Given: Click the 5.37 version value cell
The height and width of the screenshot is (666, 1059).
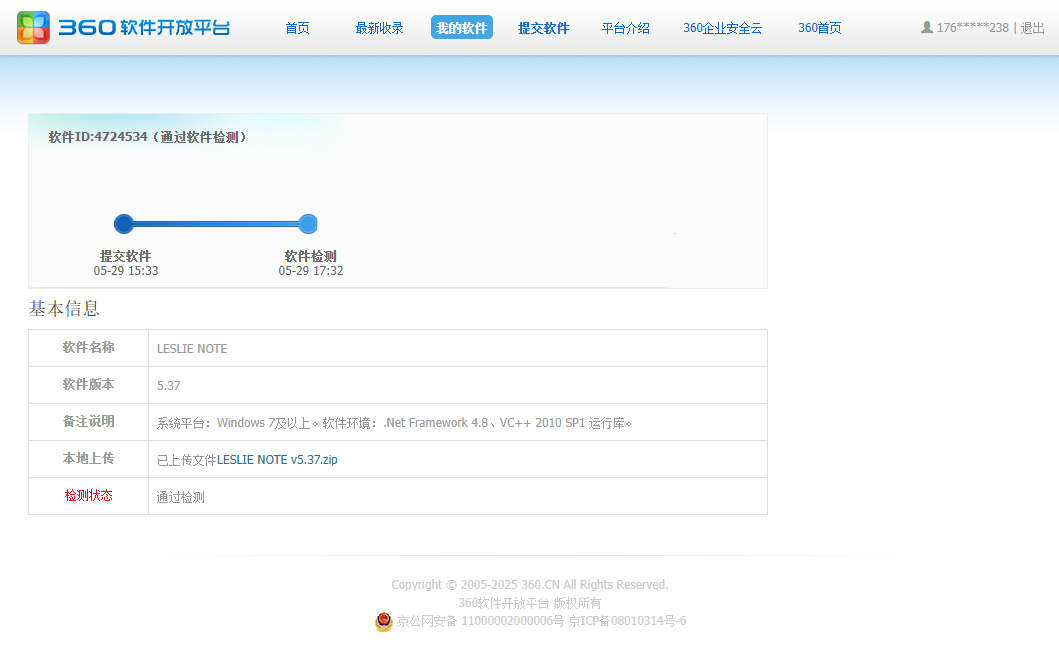Looking at the screenshot, I should [458, 386].
